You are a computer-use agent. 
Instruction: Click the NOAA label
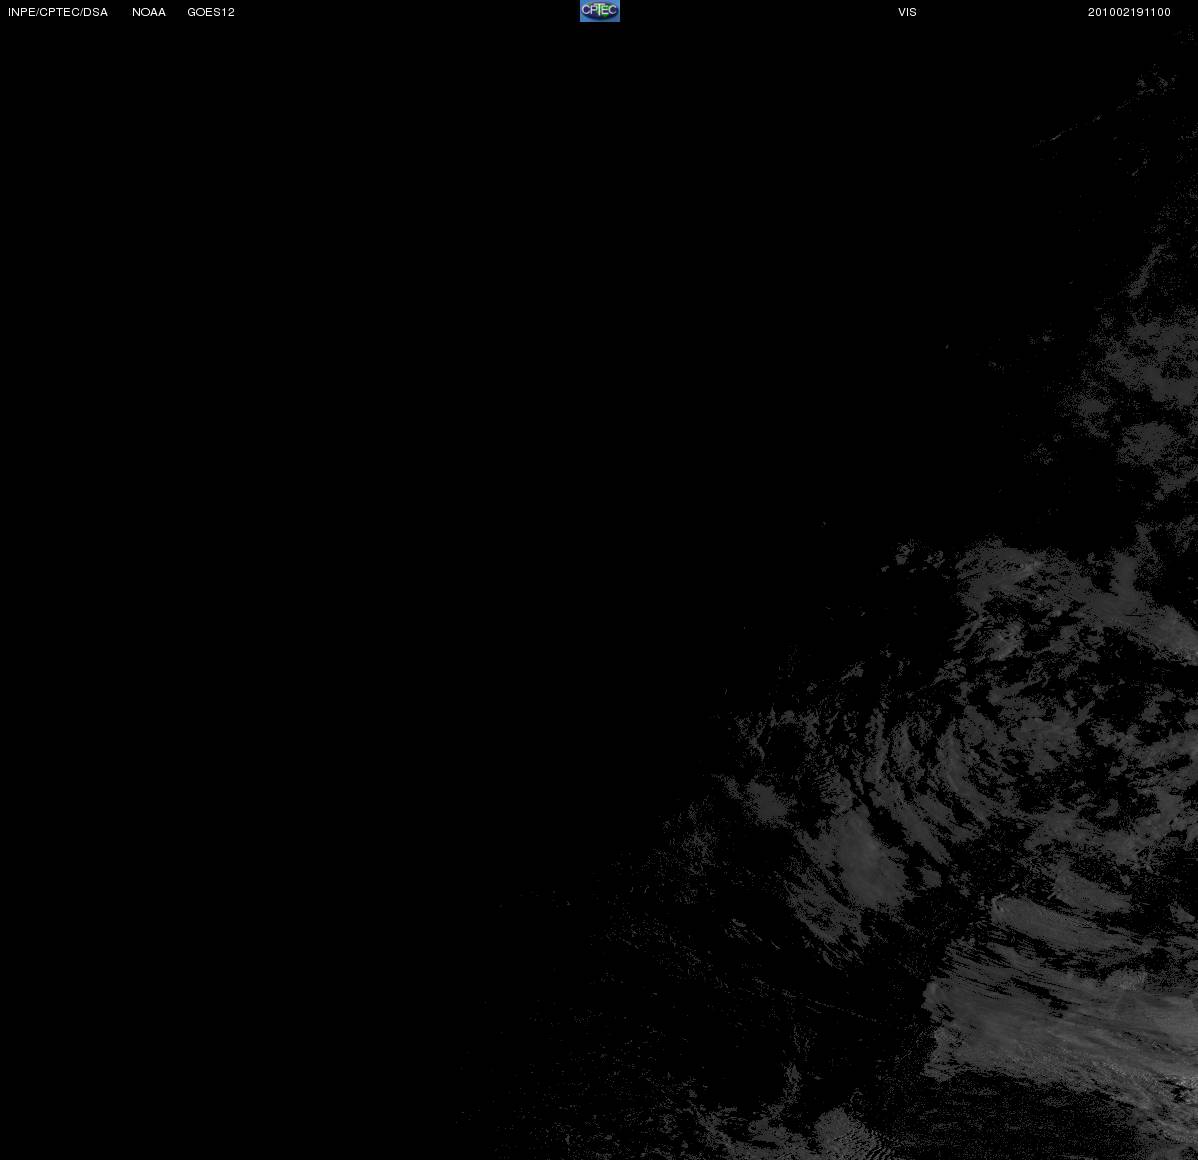point(149,12)
